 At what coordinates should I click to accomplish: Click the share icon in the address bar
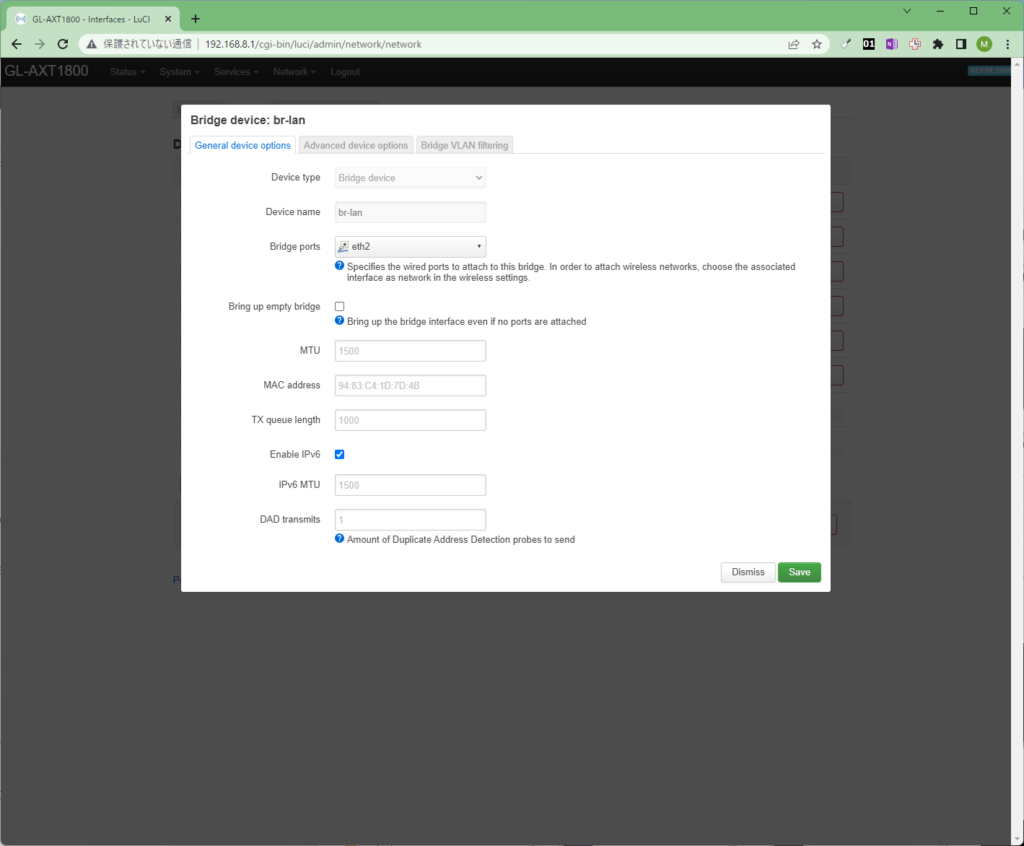point(793,43)
